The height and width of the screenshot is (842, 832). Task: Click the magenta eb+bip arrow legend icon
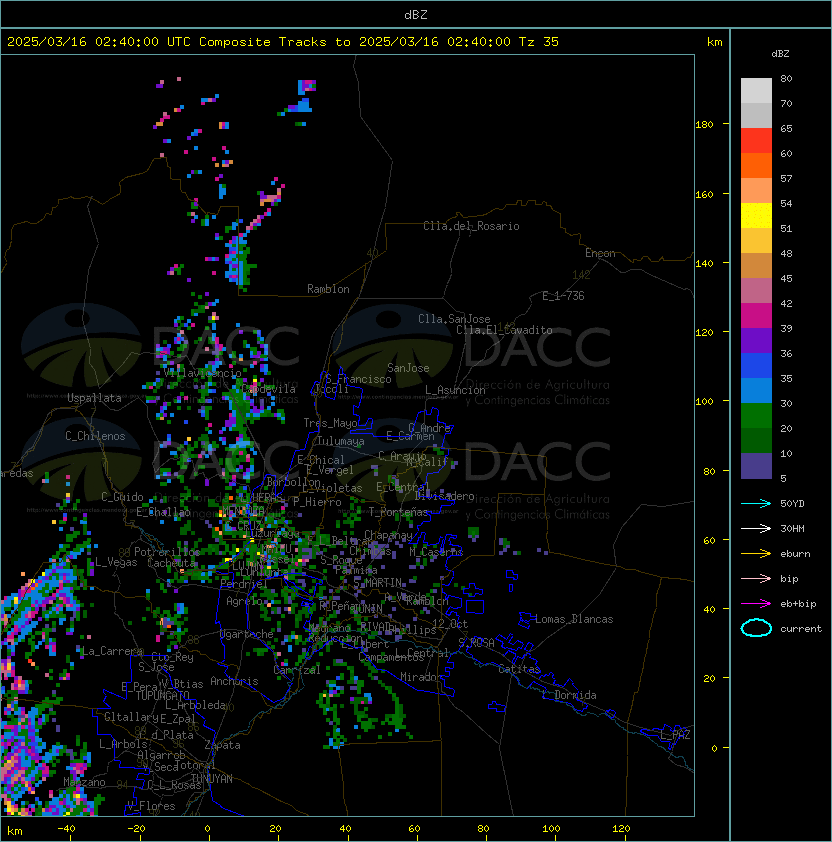point(756,604)
